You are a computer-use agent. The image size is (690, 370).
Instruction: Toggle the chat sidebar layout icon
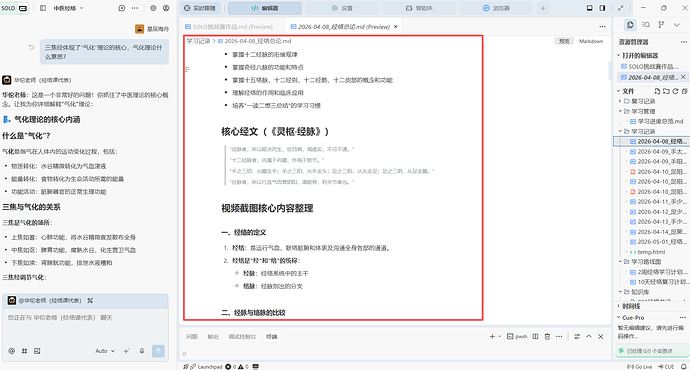click(x=43, y=8)
